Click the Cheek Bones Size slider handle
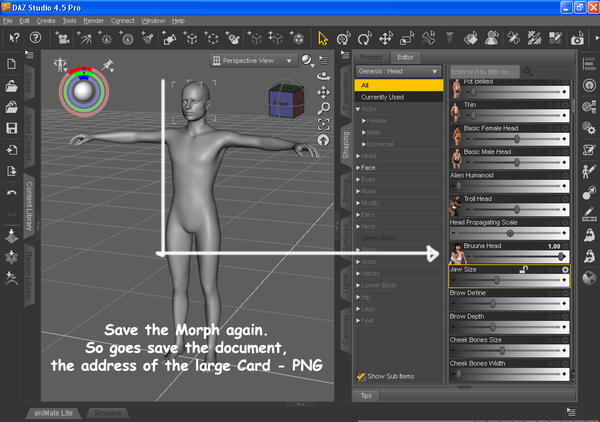 pyautogui.click(x=502, y=350)
